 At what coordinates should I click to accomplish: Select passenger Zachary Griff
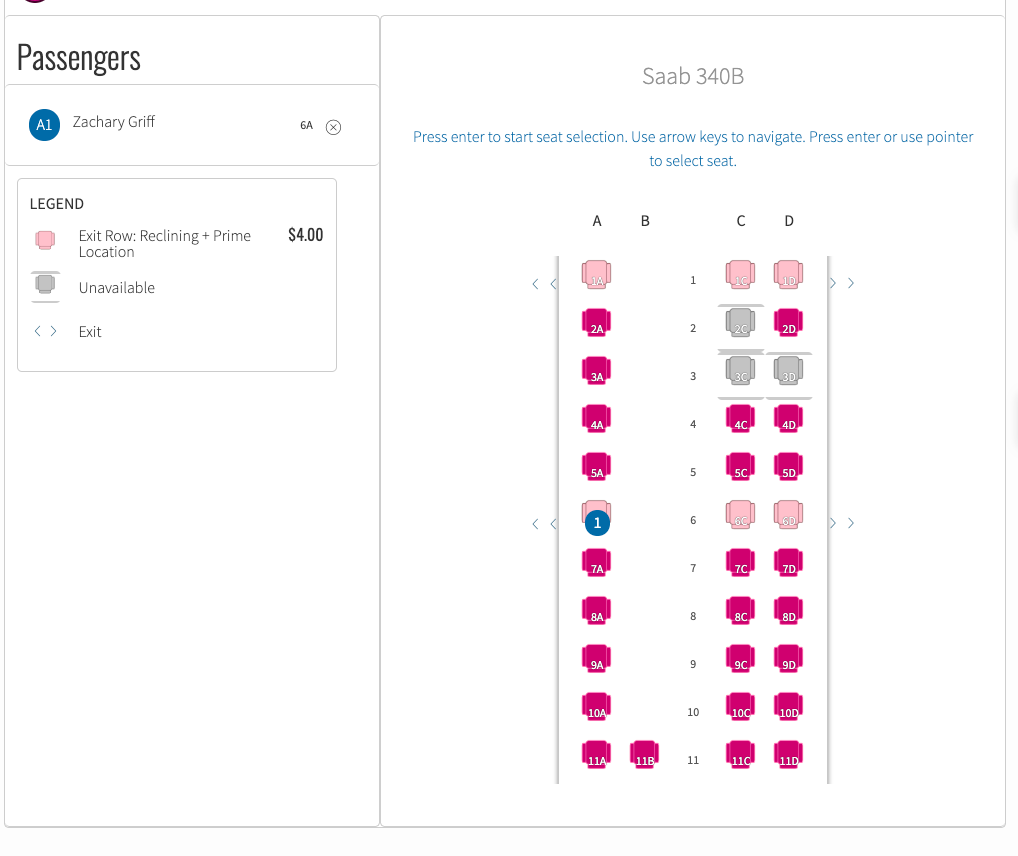click(x=114, y=122)
